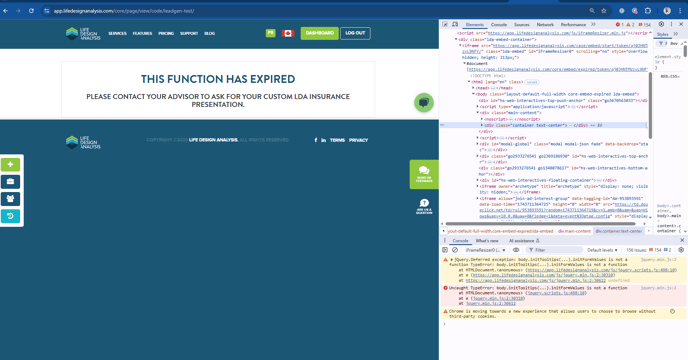
Task: Open the green chat bubble widget
Action: (x=424, y=102)
